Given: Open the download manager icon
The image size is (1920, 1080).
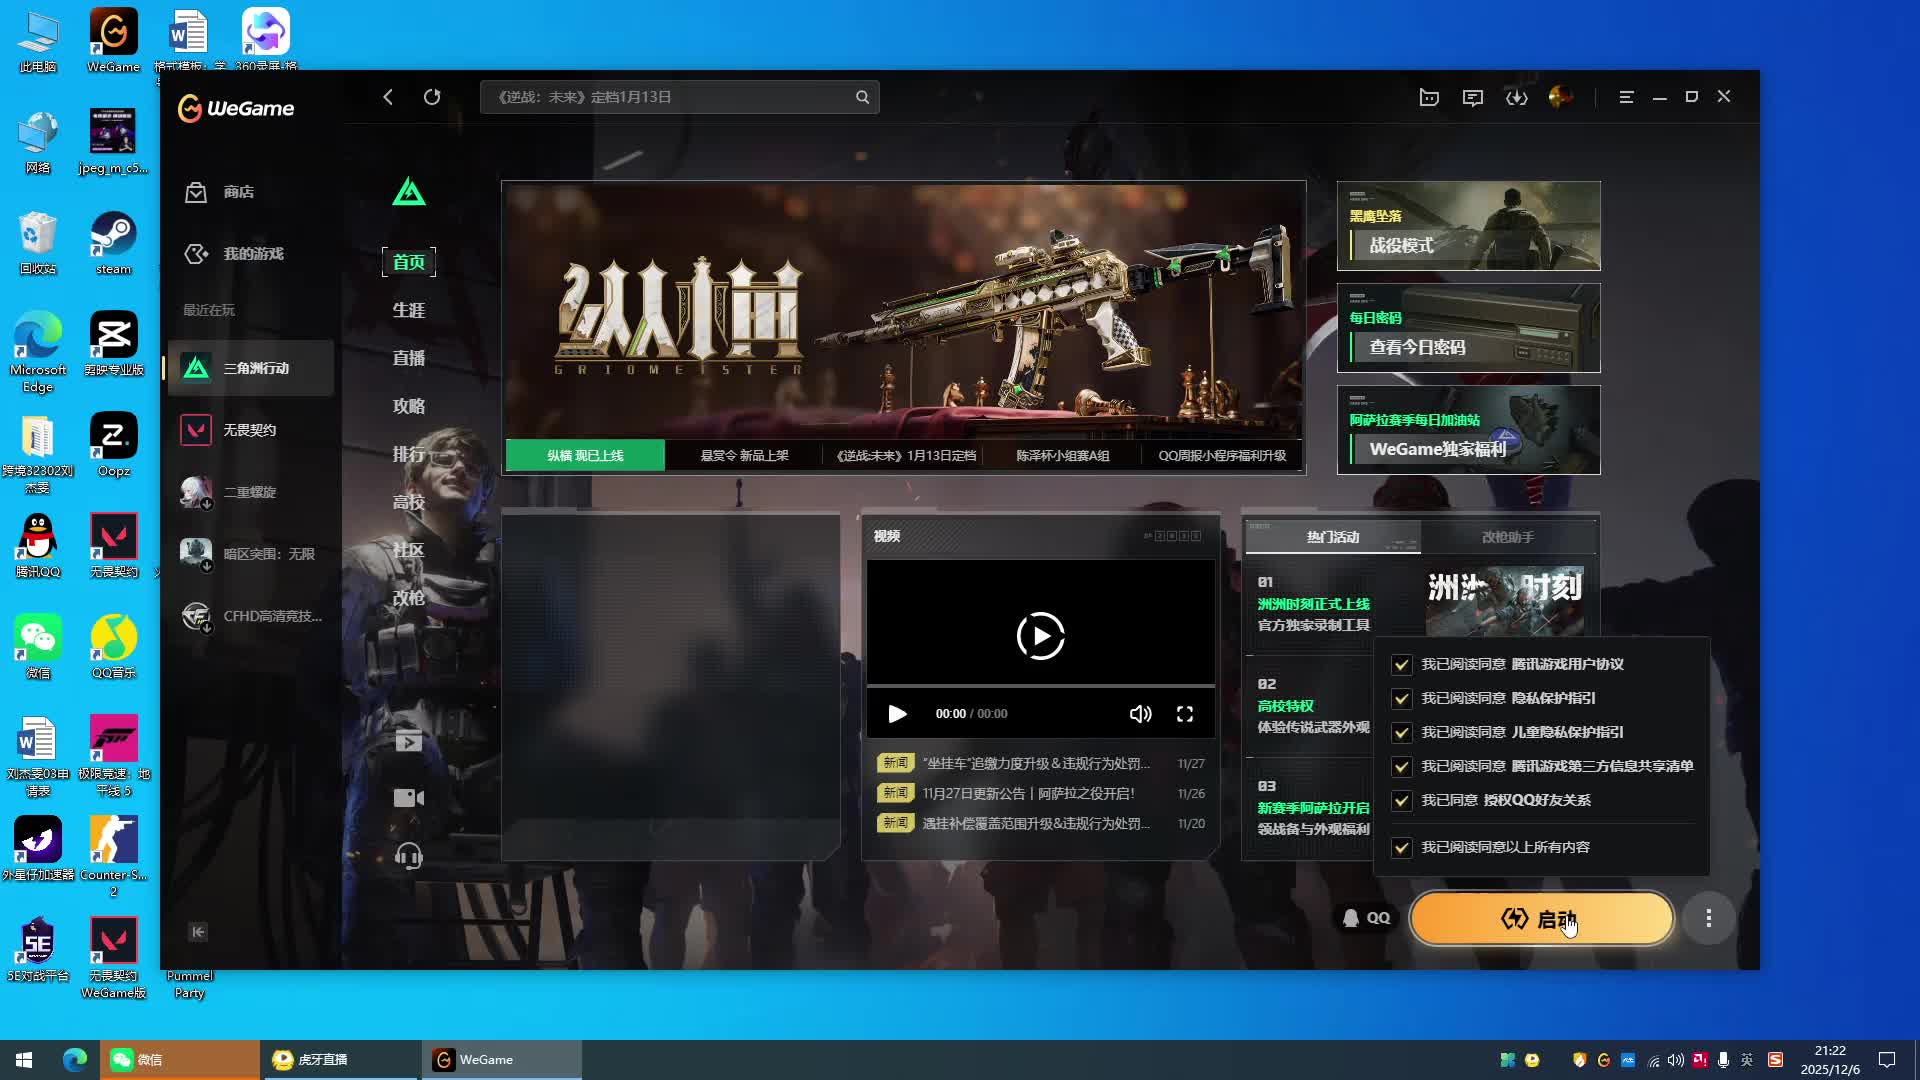Looking at the screenshot, I should [1517, 97].
